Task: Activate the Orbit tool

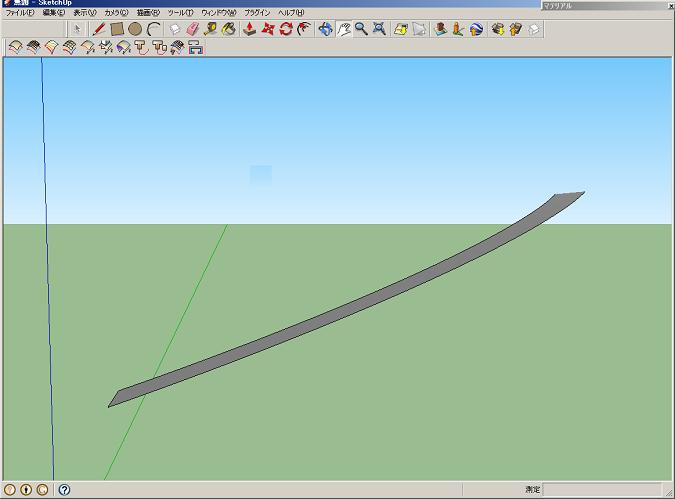Action: click(326, 29)
